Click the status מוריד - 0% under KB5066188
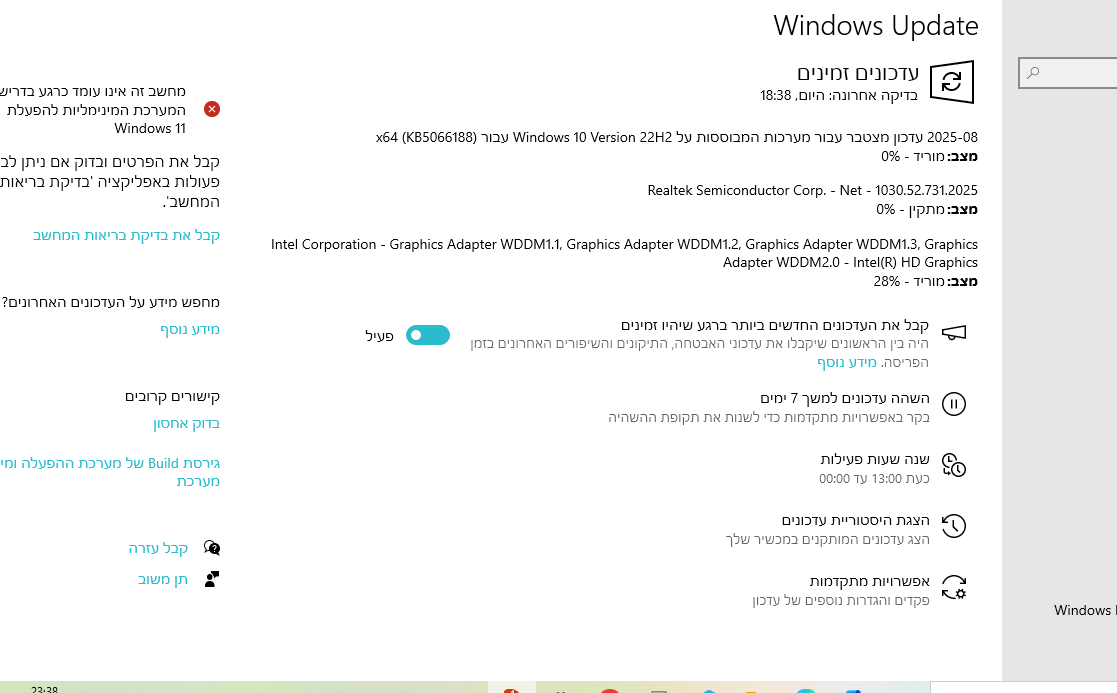 913,156
